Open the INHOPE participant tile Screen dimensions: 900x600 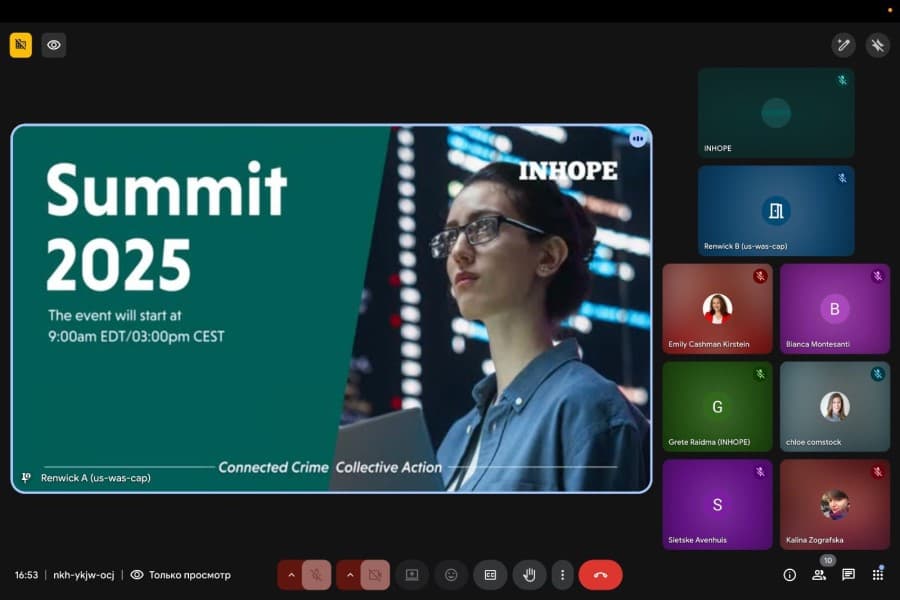[x=776, y=113]
